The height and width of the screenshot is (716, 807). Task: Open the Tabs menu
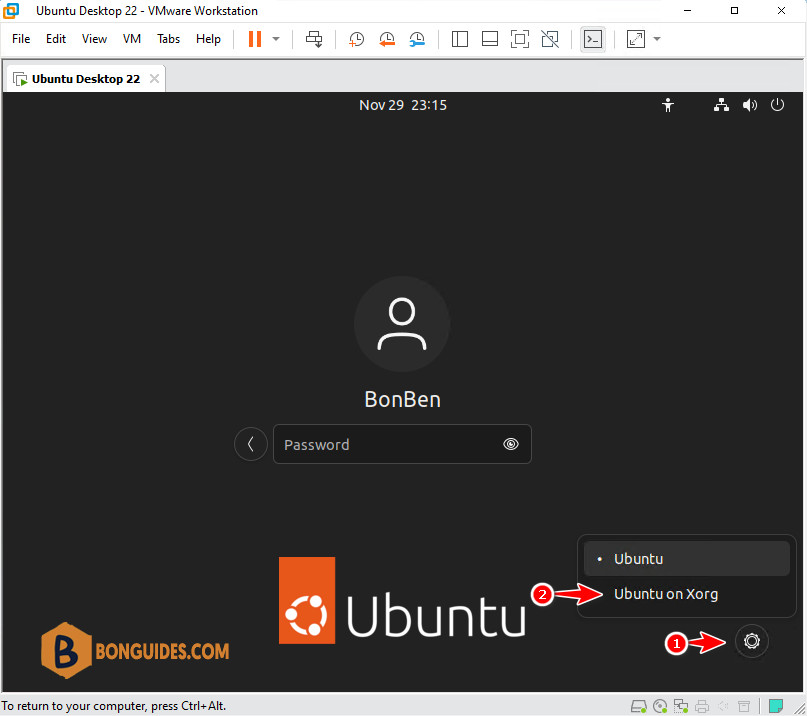(168, 39)
